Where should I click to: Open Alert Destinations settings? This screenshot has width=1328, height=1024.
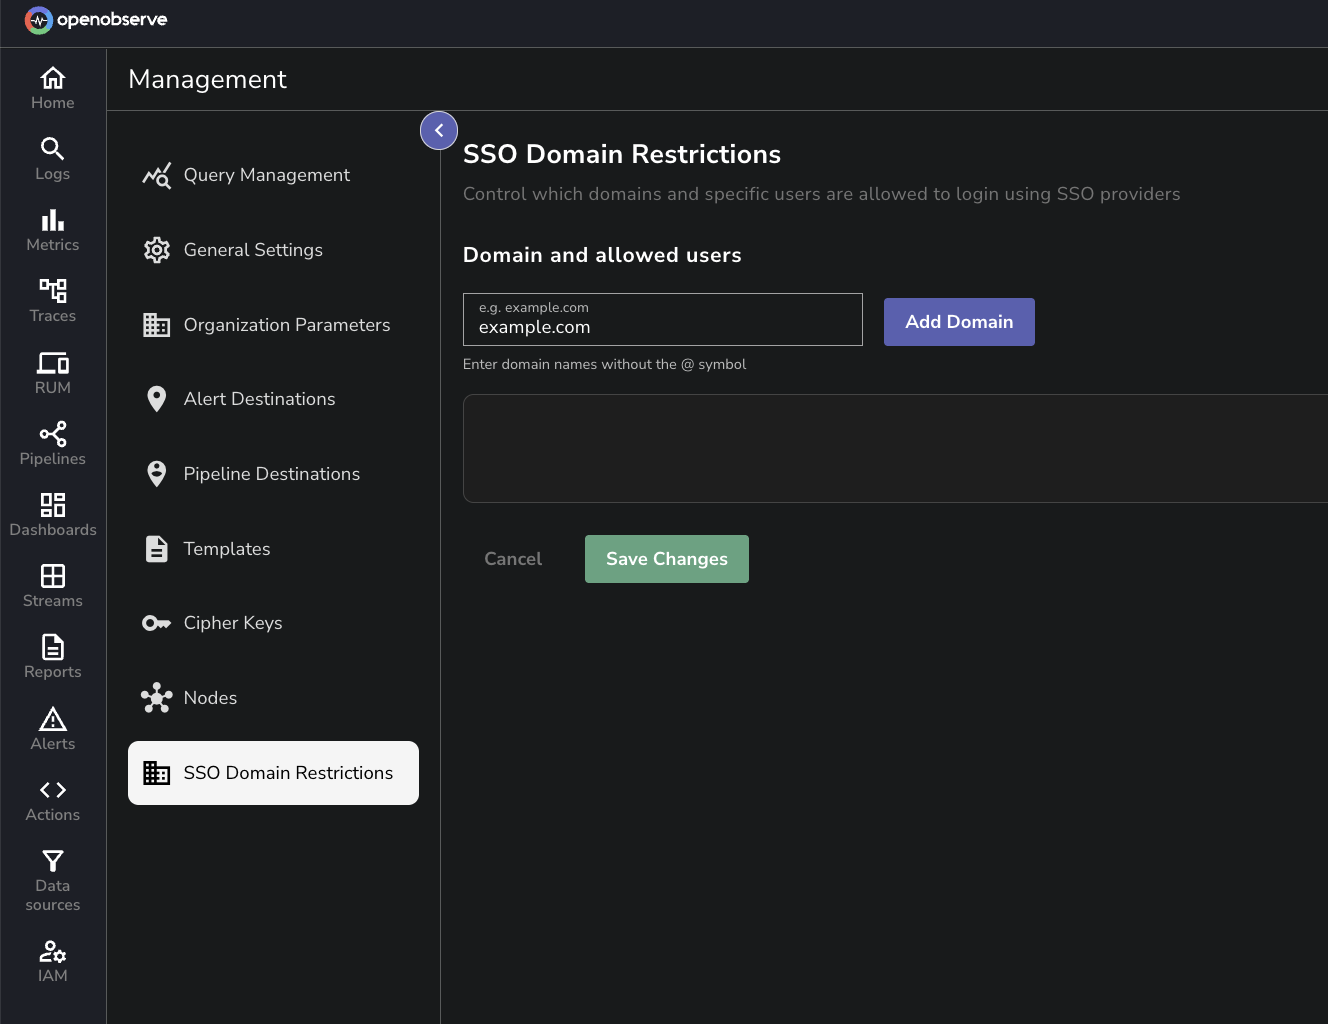(259, 399)
